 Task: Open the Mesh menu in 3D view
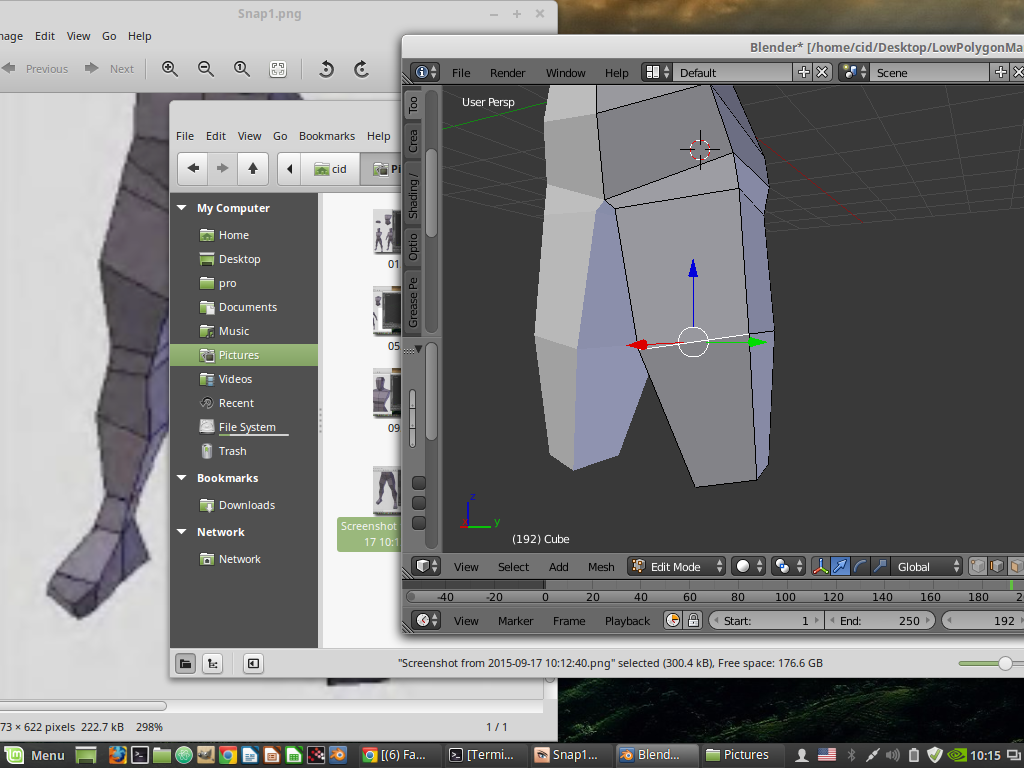pos(601,567)
